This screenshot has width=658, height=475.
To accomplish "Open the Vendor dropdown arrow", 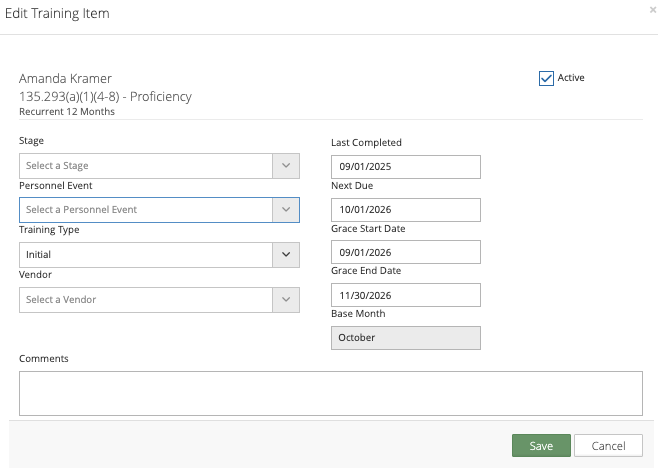I will (x=286, y=300).
